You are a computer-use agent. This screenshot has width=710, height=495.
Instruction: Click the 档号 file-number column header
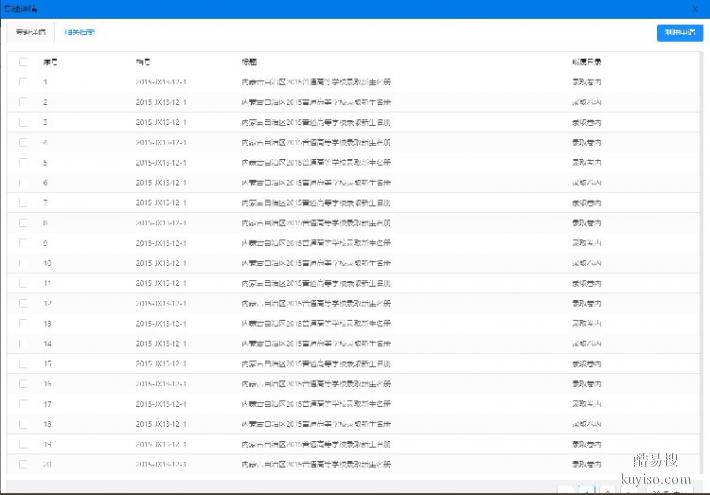(x=143, y=62)
